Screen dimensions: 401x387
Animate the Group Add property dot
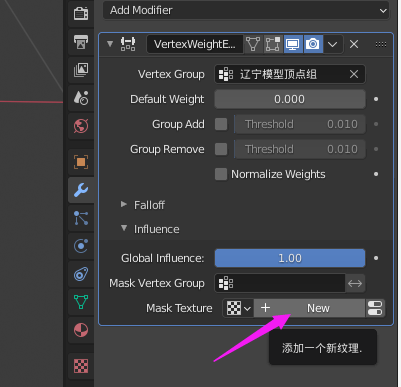click(376, 124)
